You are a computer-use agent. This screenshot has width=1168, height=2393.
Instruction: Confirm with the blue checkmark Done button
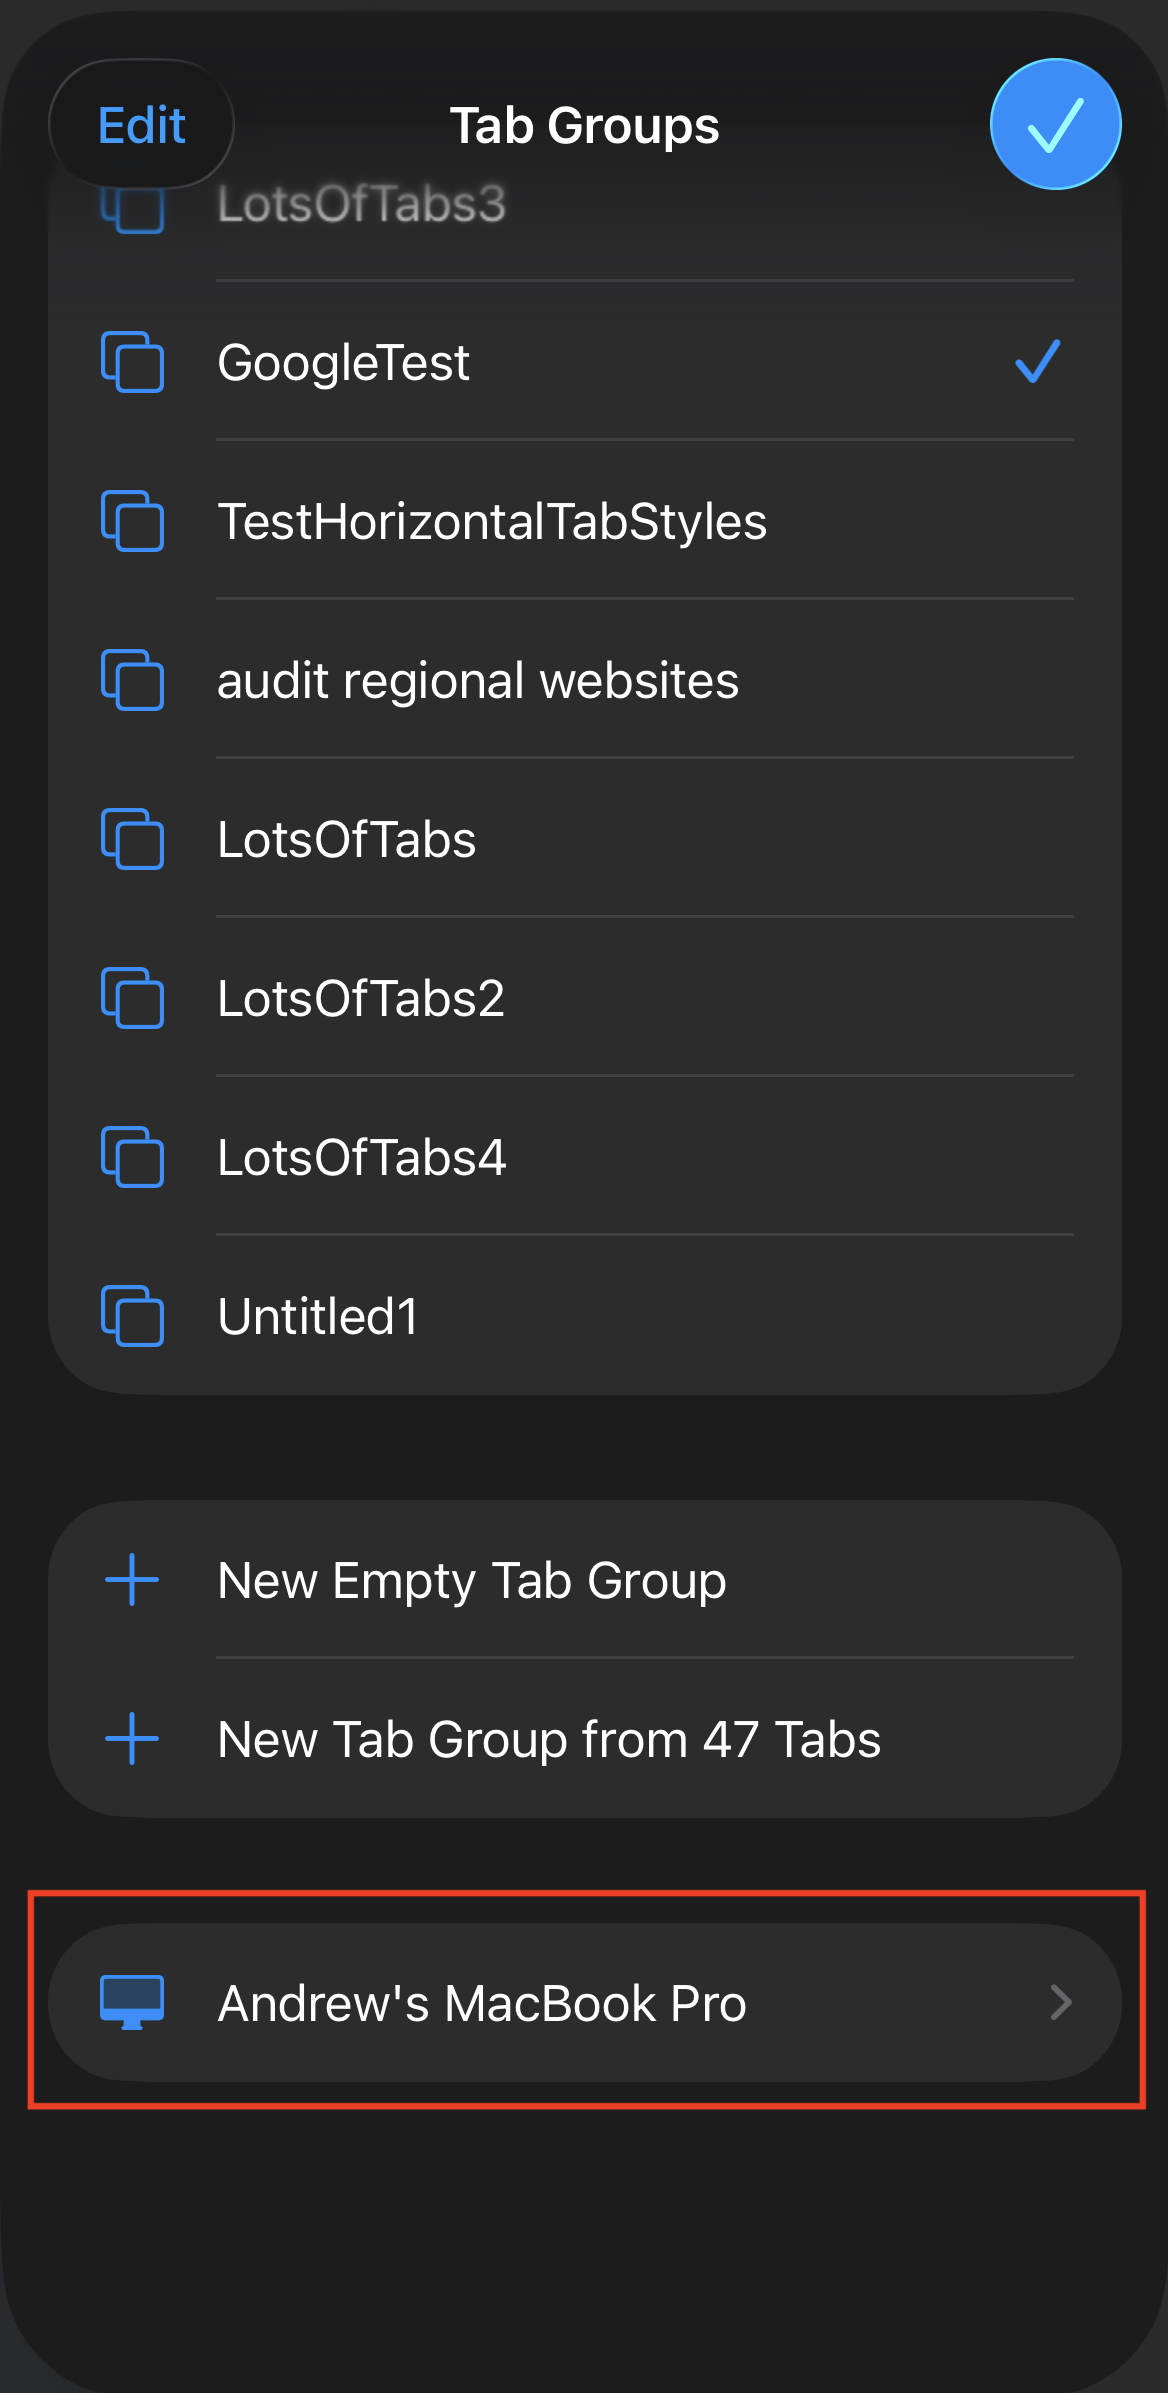point(1055,125)
